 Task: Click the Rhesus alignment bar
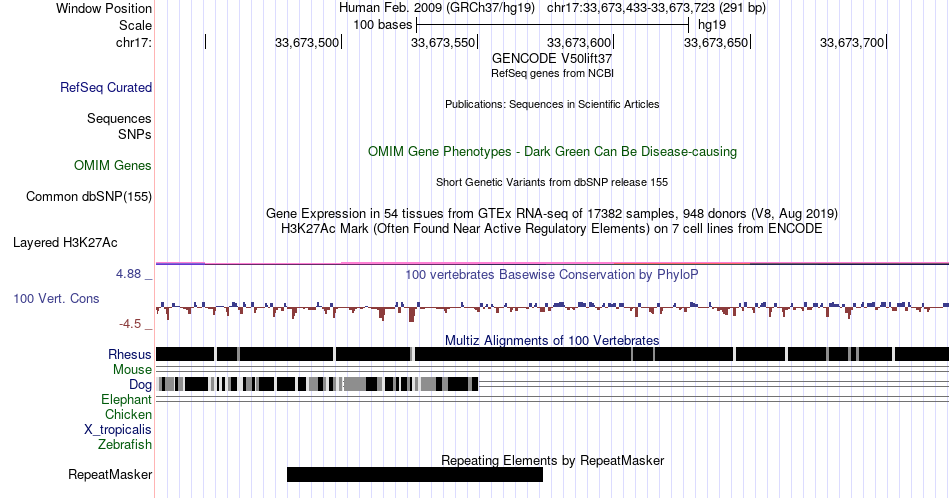point(552,354)
